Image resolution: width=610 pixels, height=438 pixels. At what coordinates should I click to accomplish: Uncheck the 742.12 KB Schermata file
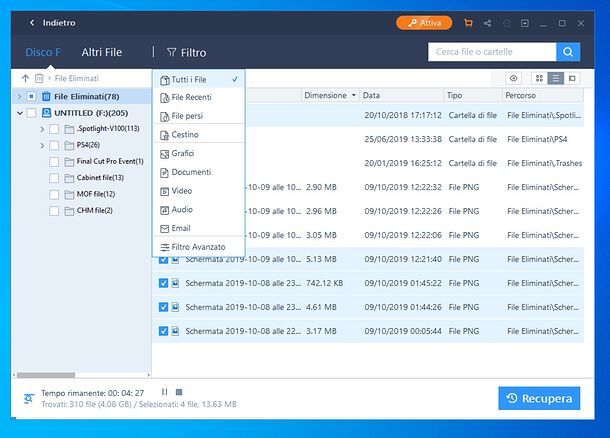pos(163,283)
